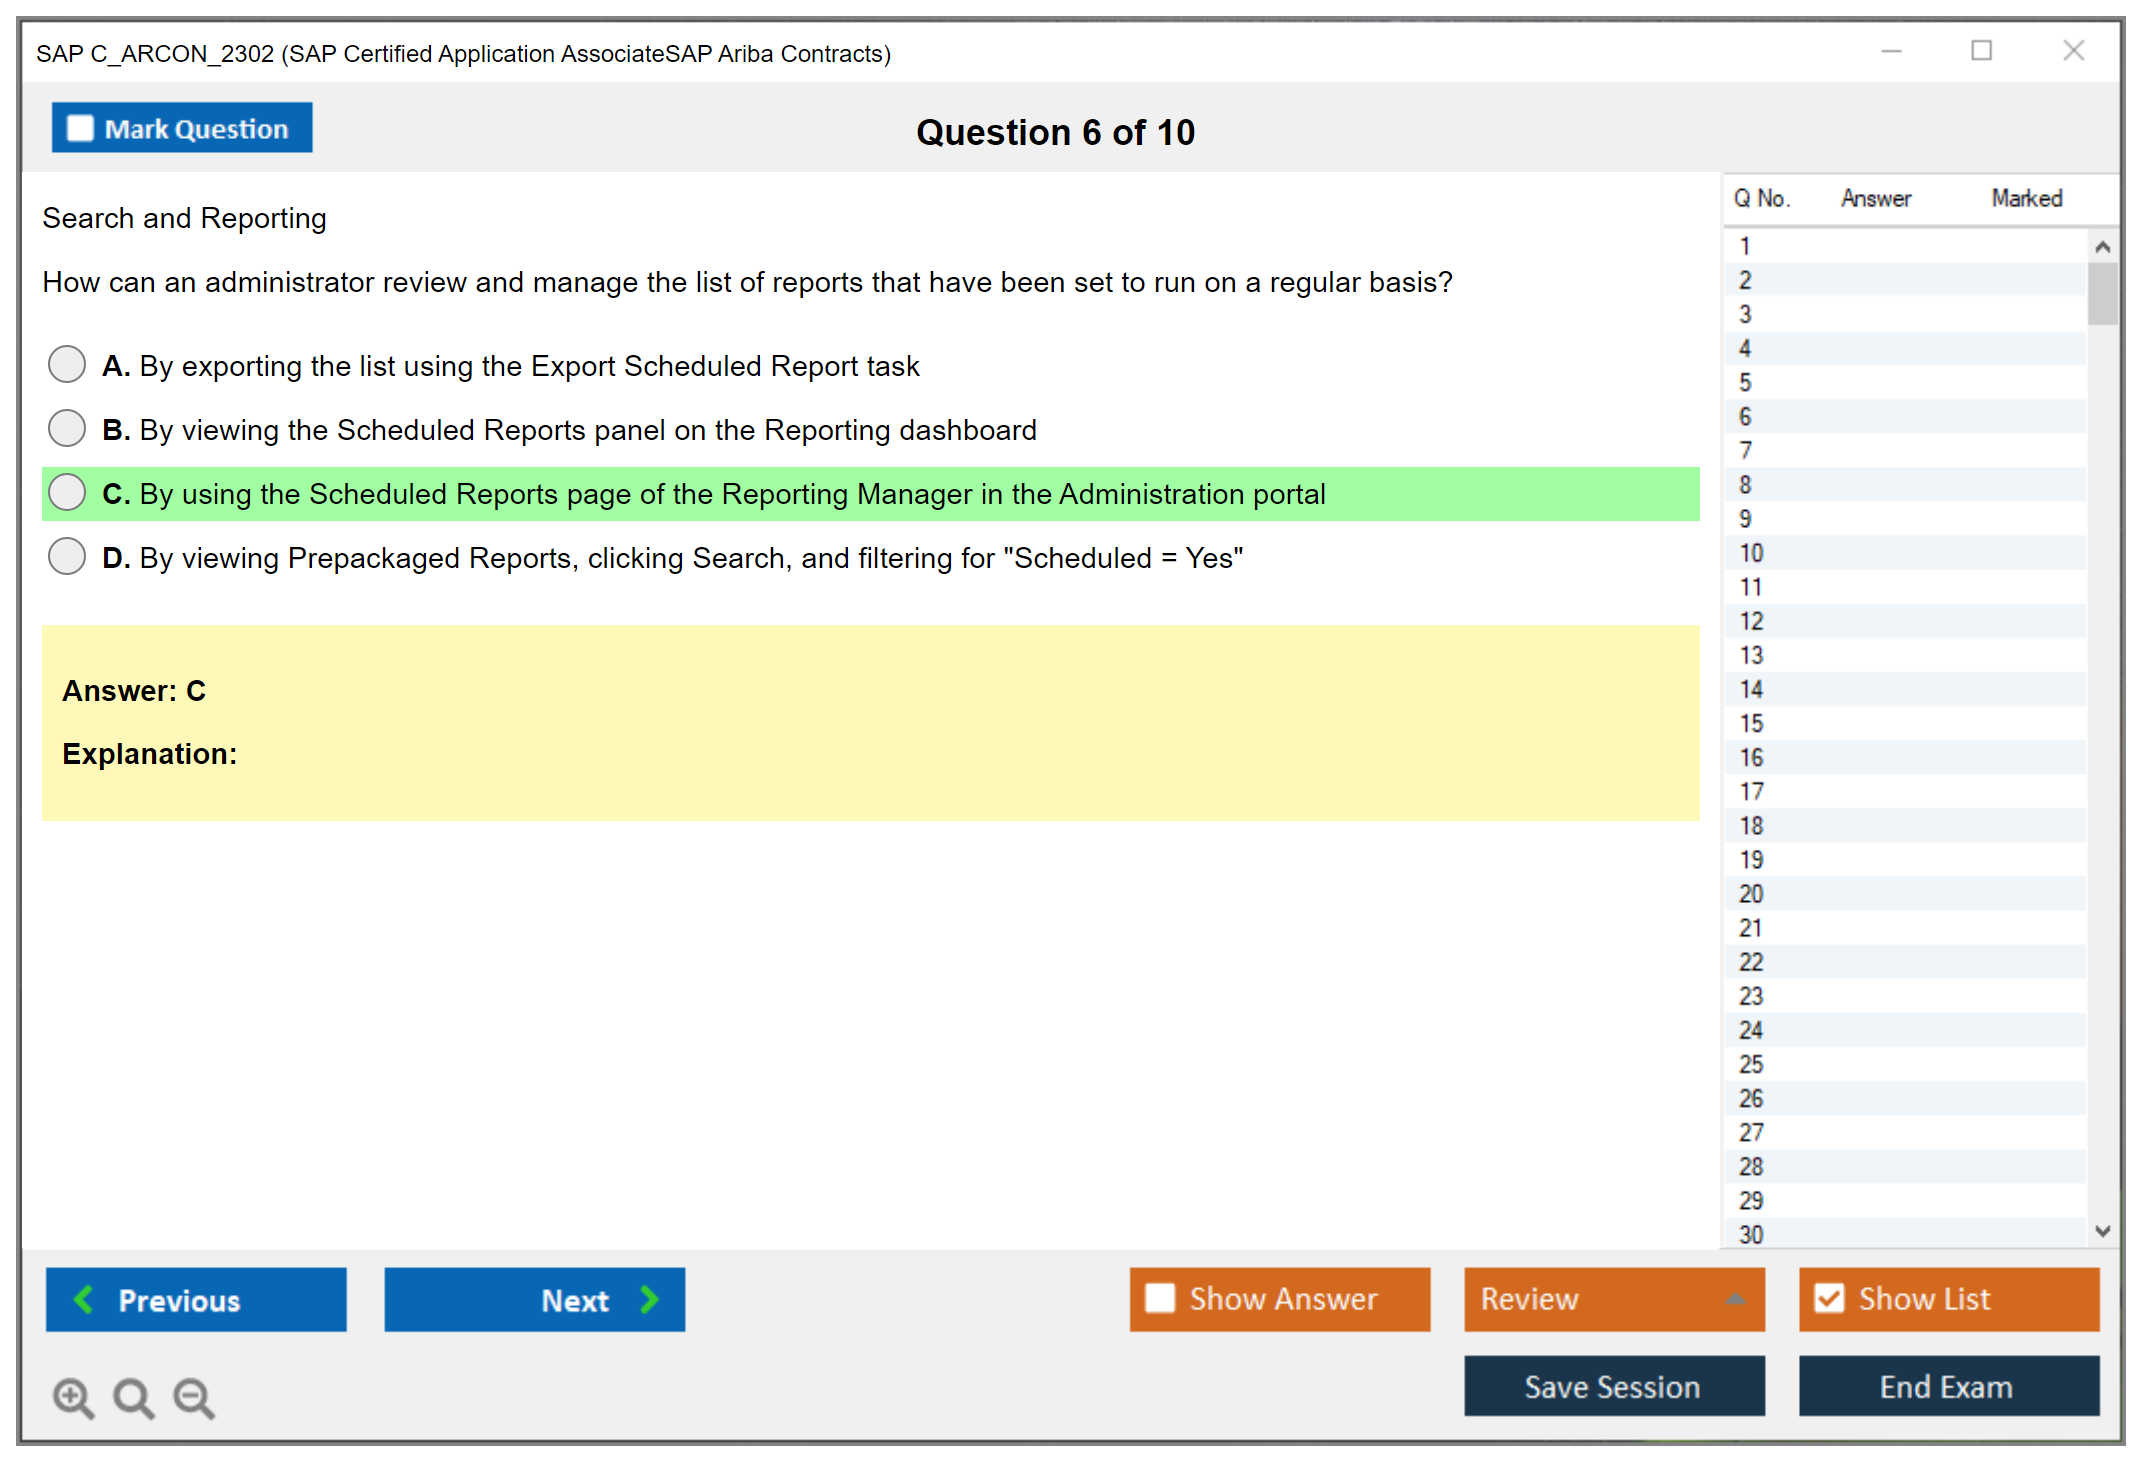
Task: Click the green left arrow on Previous
Action: [84, 1299]
